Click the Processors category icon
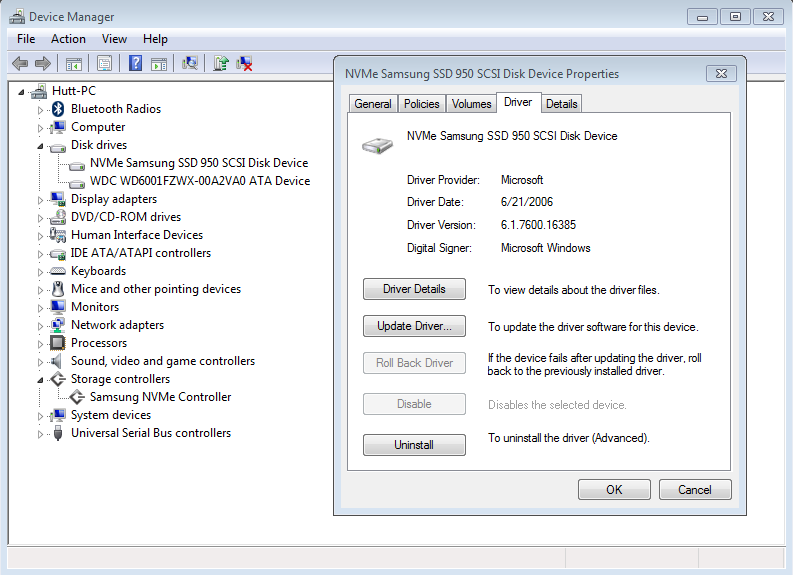The width and height of the screenshot is (793, 575). (x=58, y=343)
